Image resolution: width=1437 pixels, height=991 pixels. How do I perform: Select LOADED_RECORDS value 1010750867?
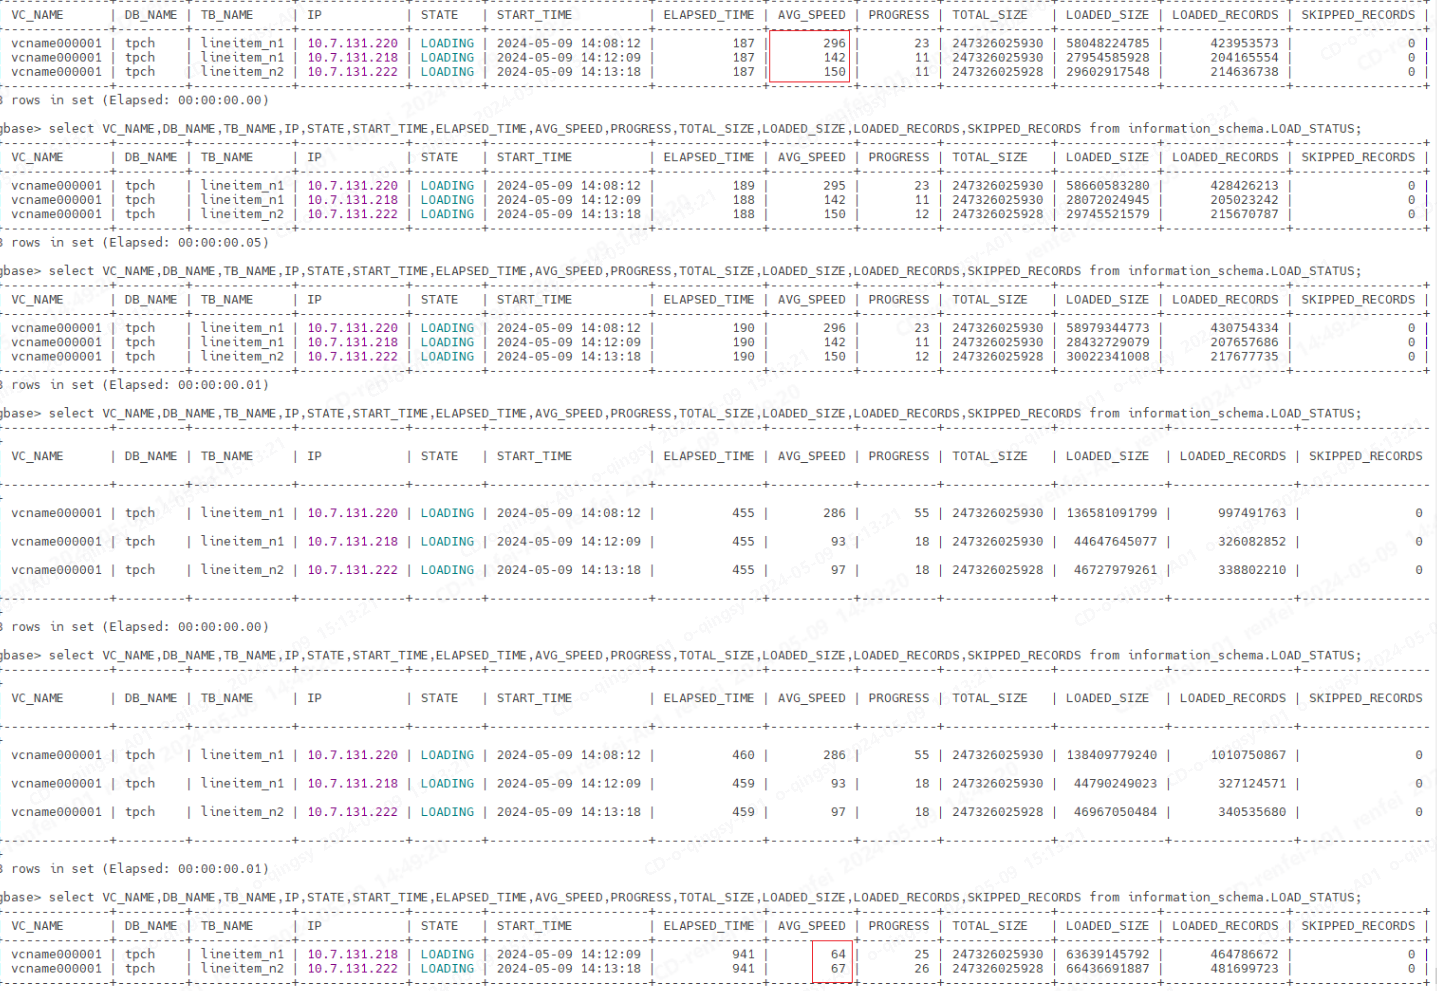1248,755
